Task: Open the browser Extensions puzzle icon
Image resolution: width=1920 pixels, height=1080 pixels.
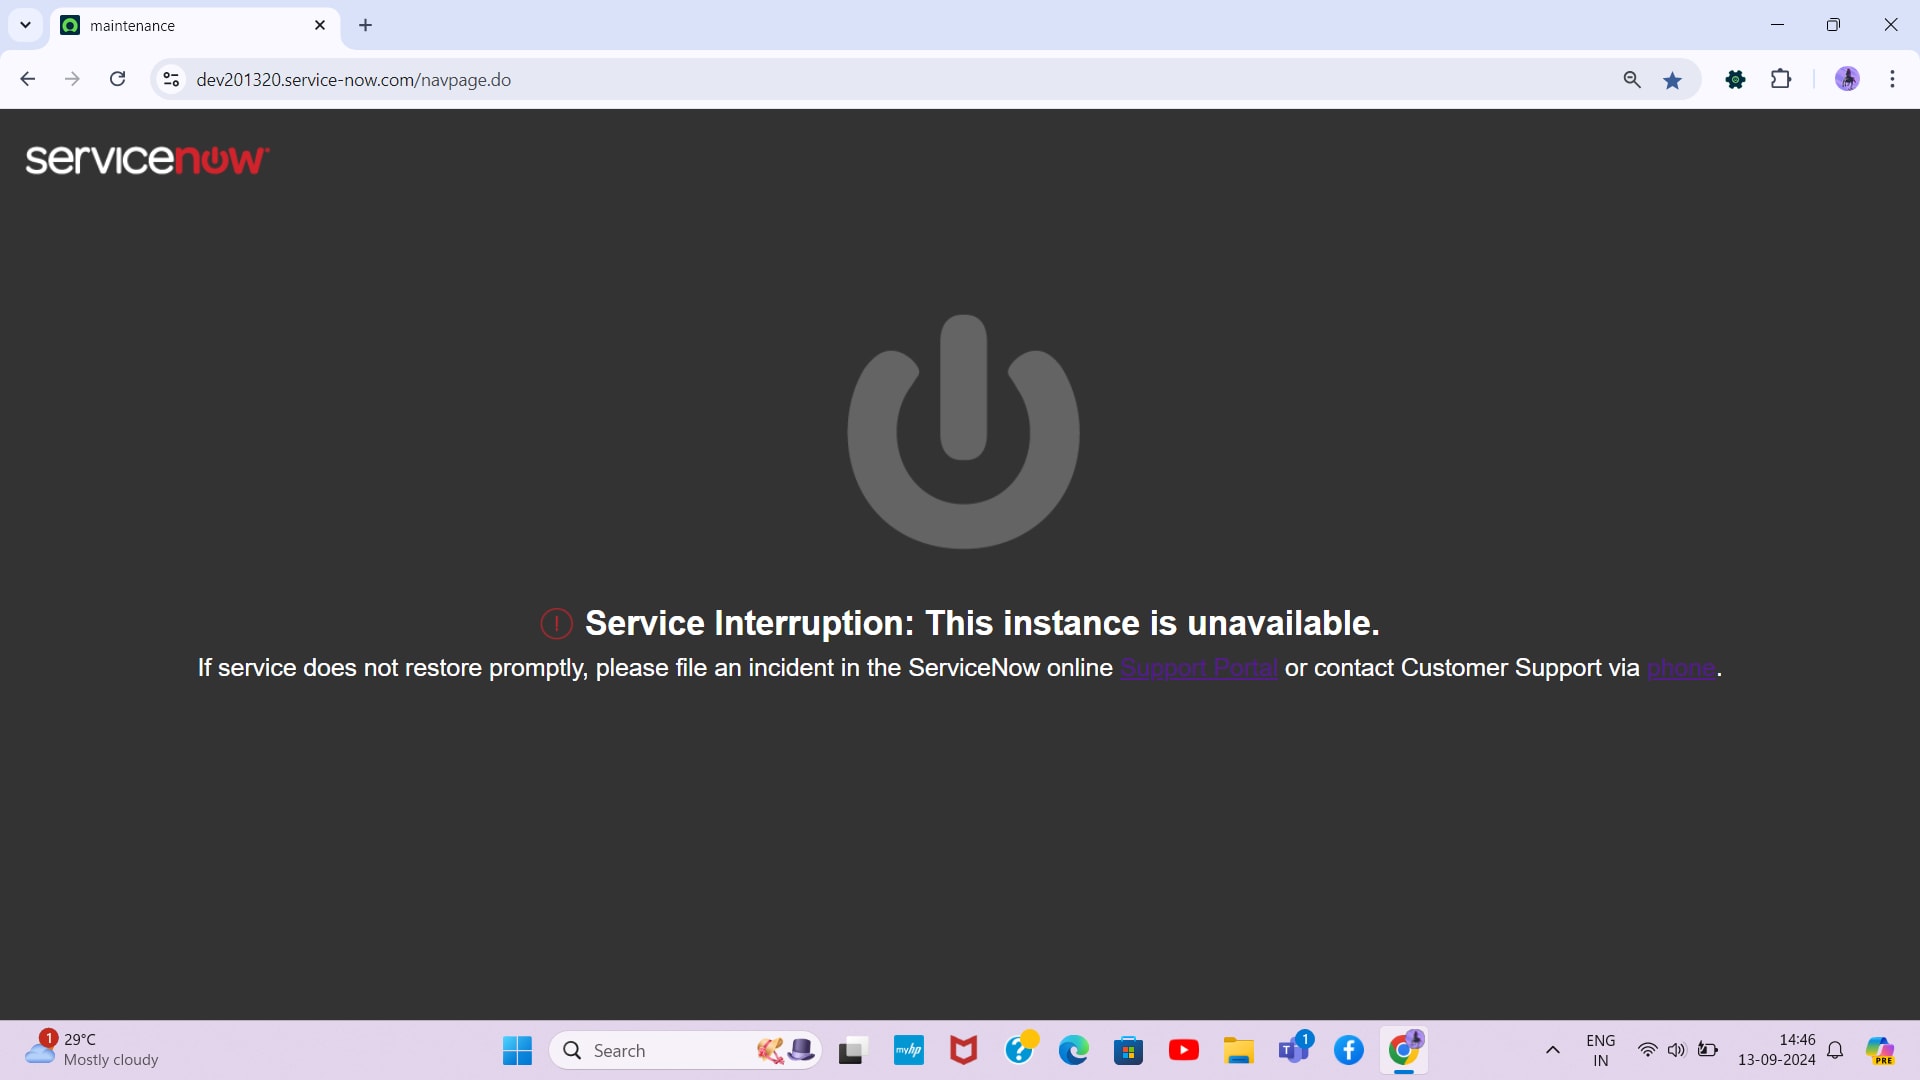Action: point(1783,79)
